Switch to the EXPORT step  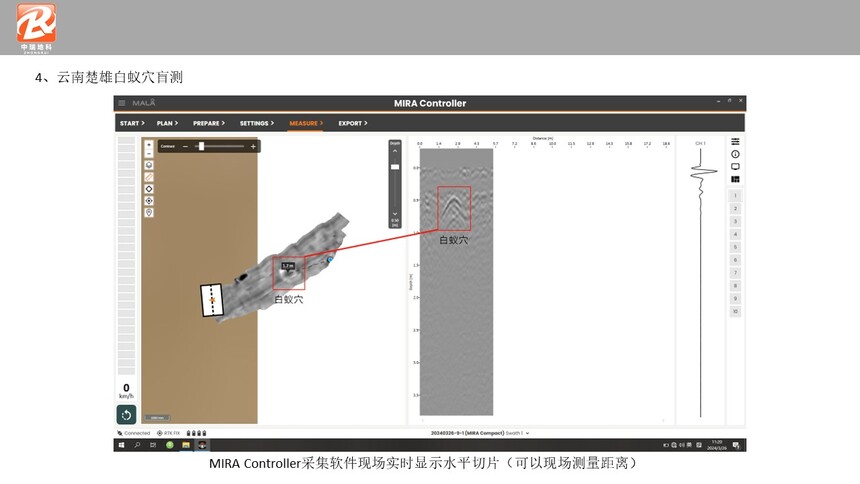click(x=353, y=123)
